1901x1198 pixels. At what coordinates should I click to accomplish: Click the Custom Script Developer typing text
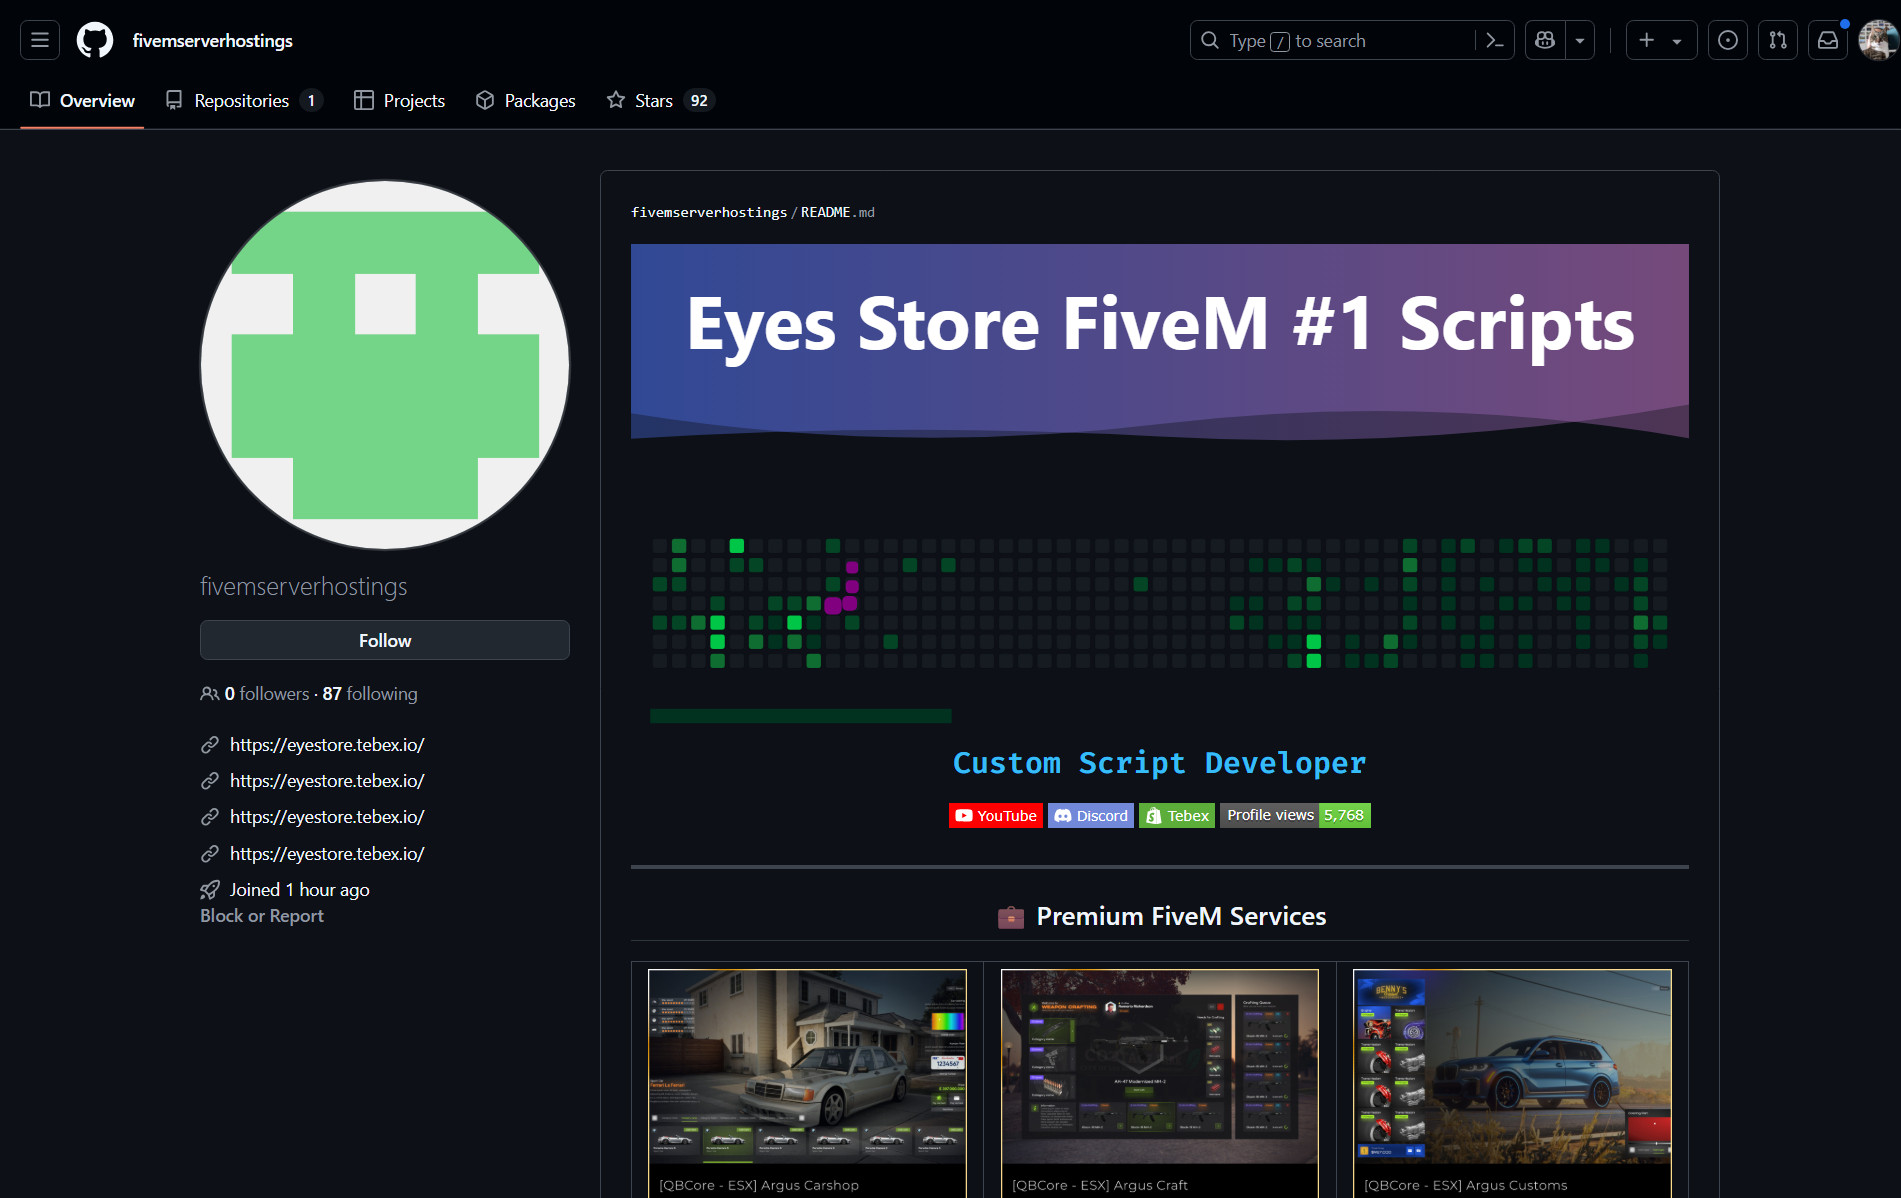click(1160, 763)
